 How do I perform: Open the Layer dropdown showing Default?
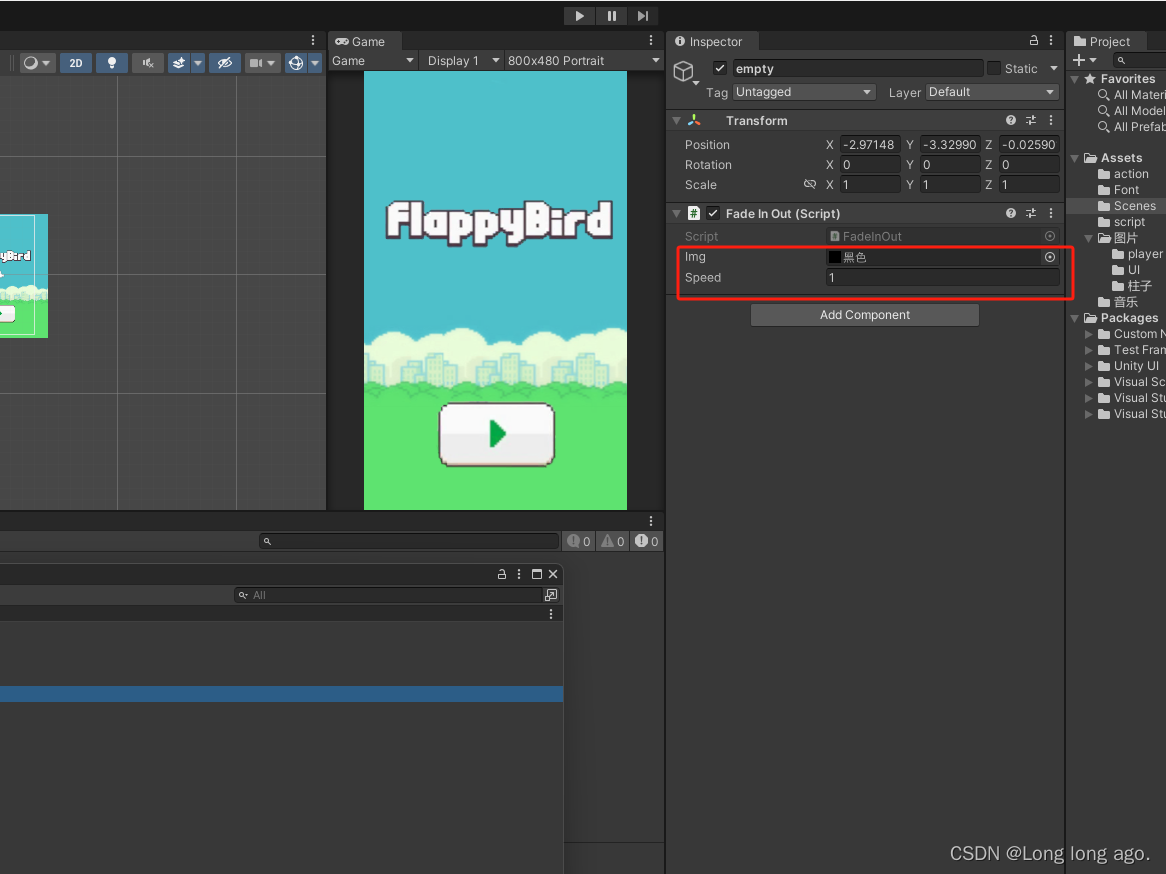(x=992, y=92)
